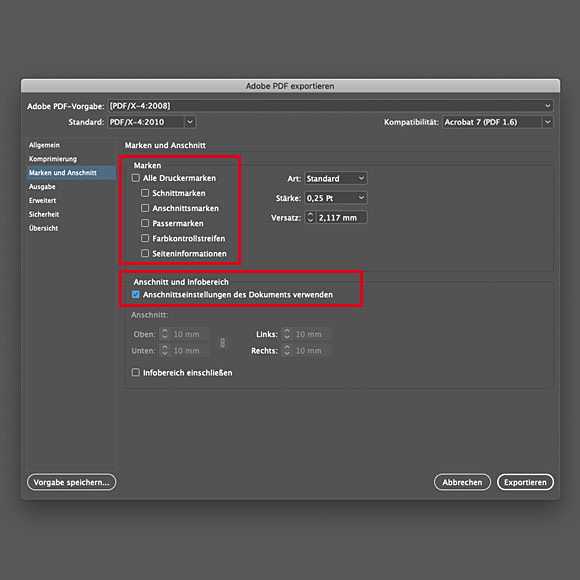This screenshot has width=580, height=580.
Task: Click the Anschnitt und Infobereich label
Action: coord(181,282)
